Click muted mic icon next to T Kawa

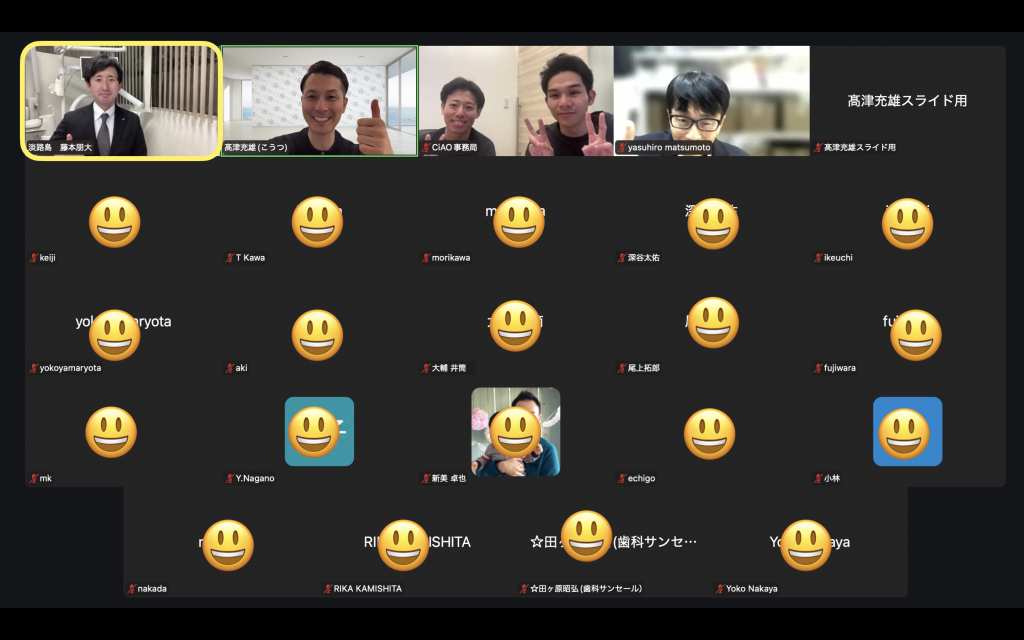pyautogui.click(x=229, y=258)
